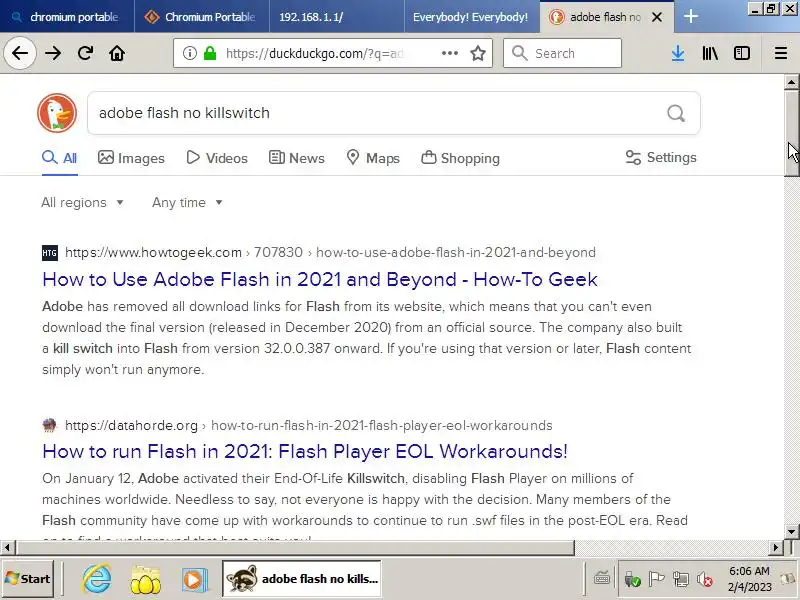Screen dimensions: 800x600
Task: Expand the All regions dropdown
Action: click(x=82, y=203)
